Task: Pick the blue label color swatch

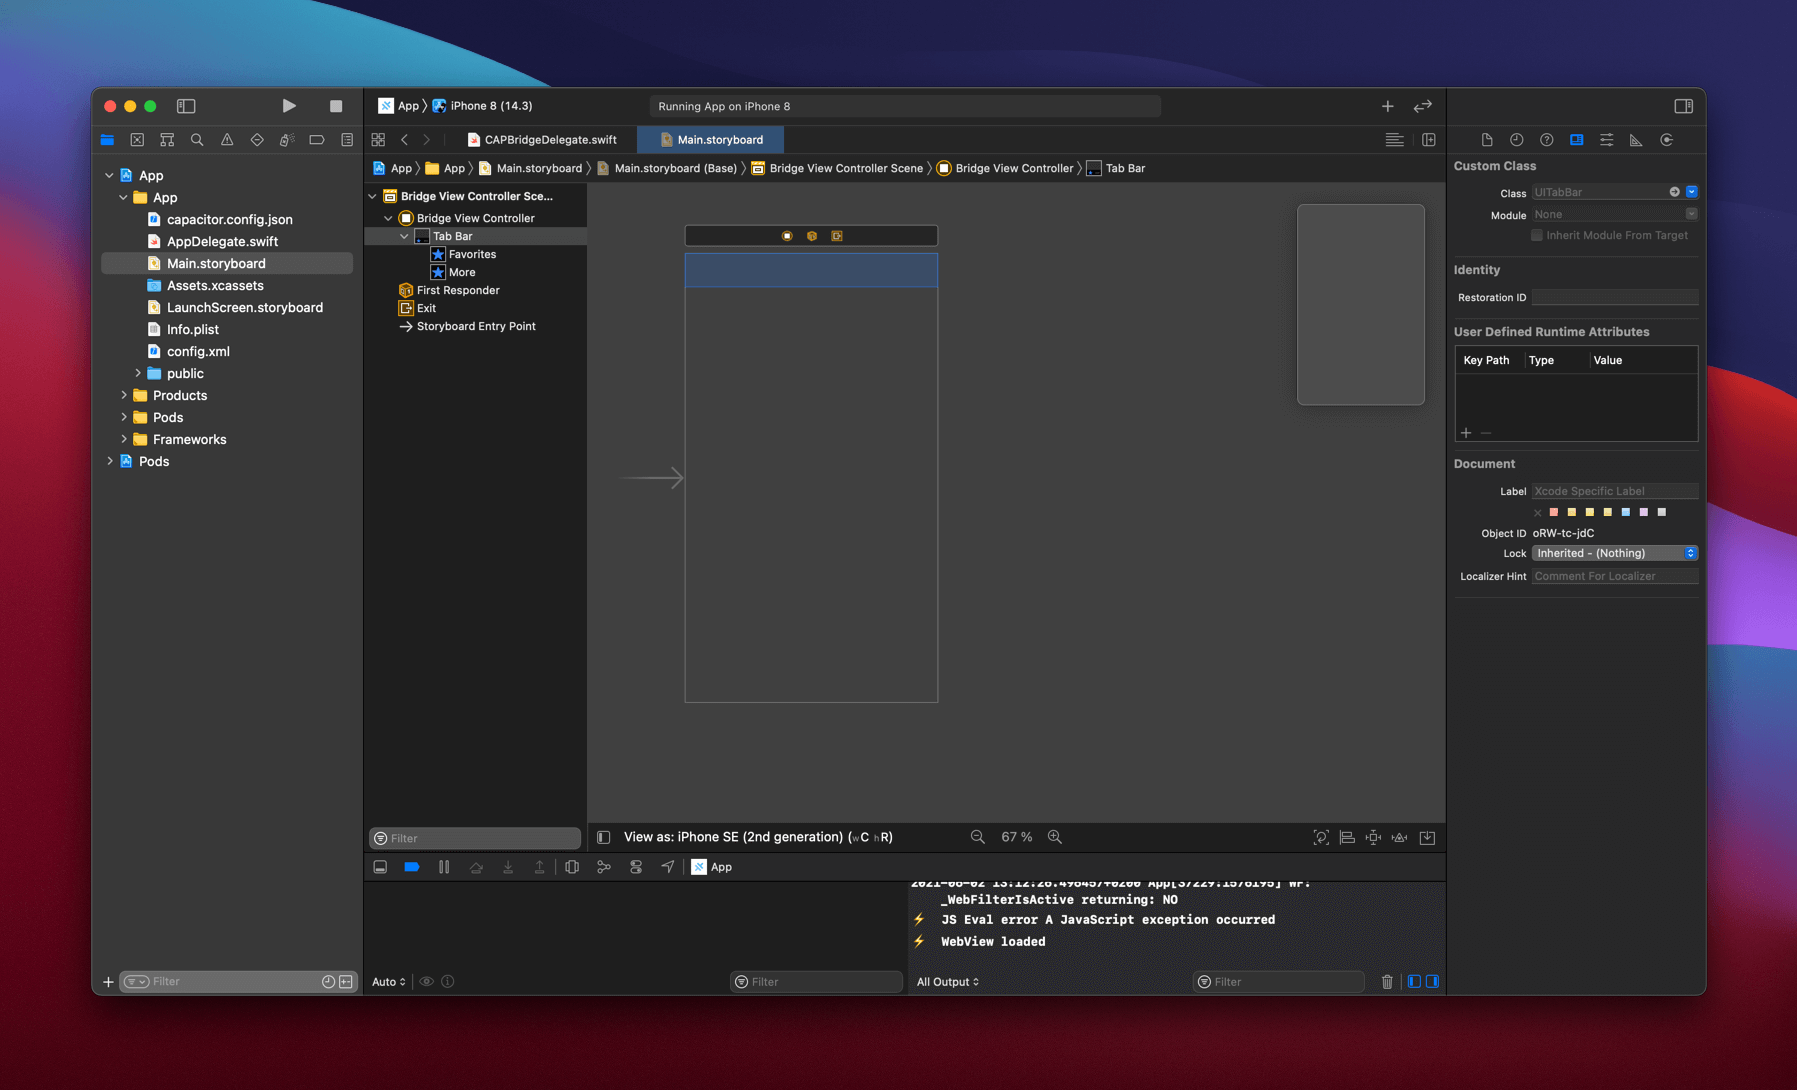Action: 1626,512
